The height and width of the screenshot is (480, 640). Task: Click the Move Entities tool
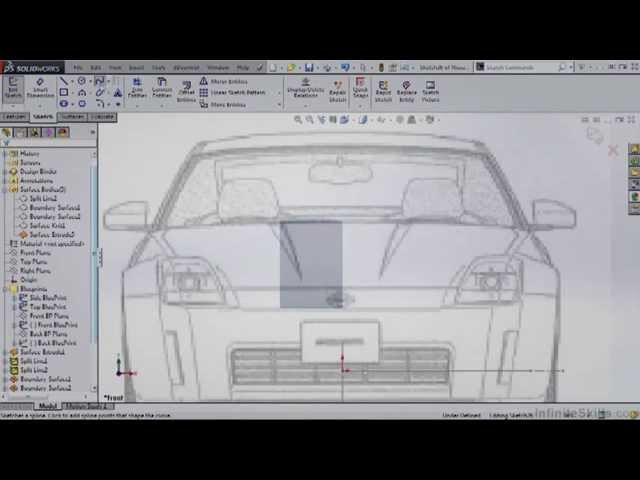(223, 104)
